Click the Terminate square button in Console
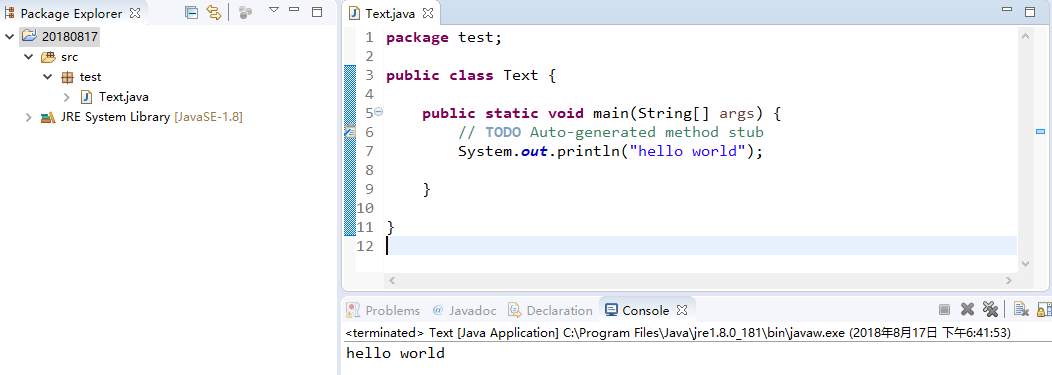 pyautogui.click(x=944, y=309)
